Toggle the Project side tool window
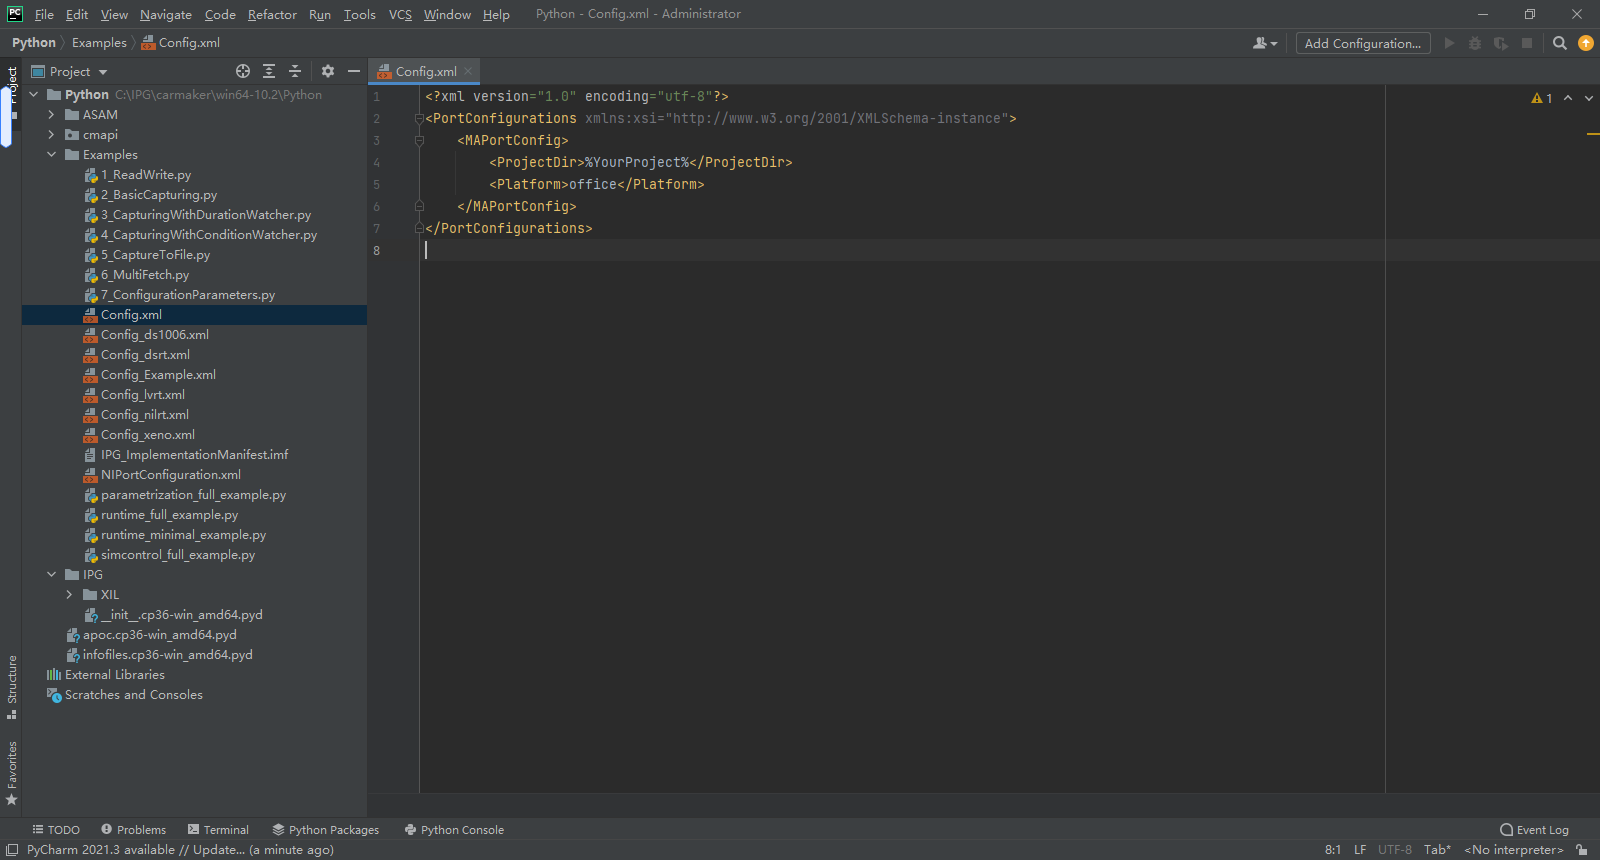Viewport: 1600px width, 860px height. coord(12,92)
